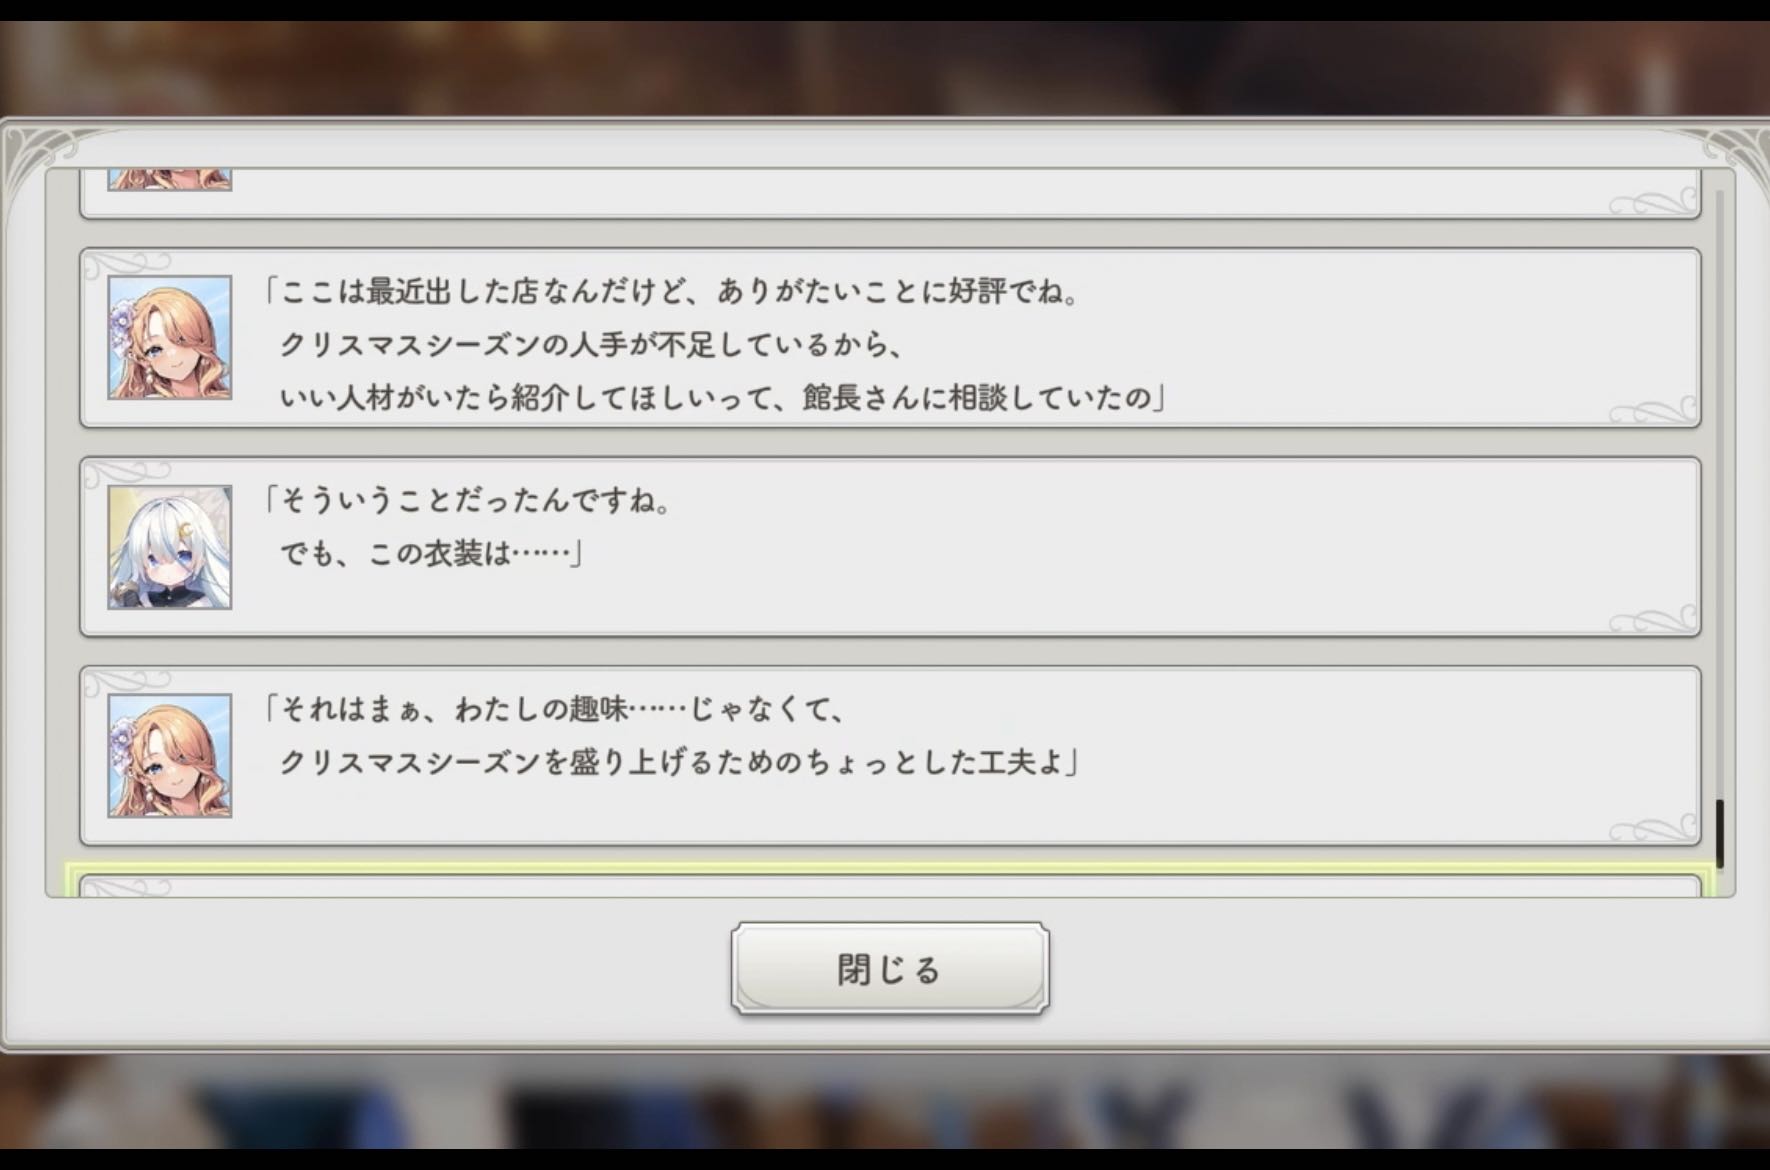Screen dimensions: 1770x1170
Task: Click swirl ornament in それはまぁ entry's lower-right corner
Action: pos(1653,828)
